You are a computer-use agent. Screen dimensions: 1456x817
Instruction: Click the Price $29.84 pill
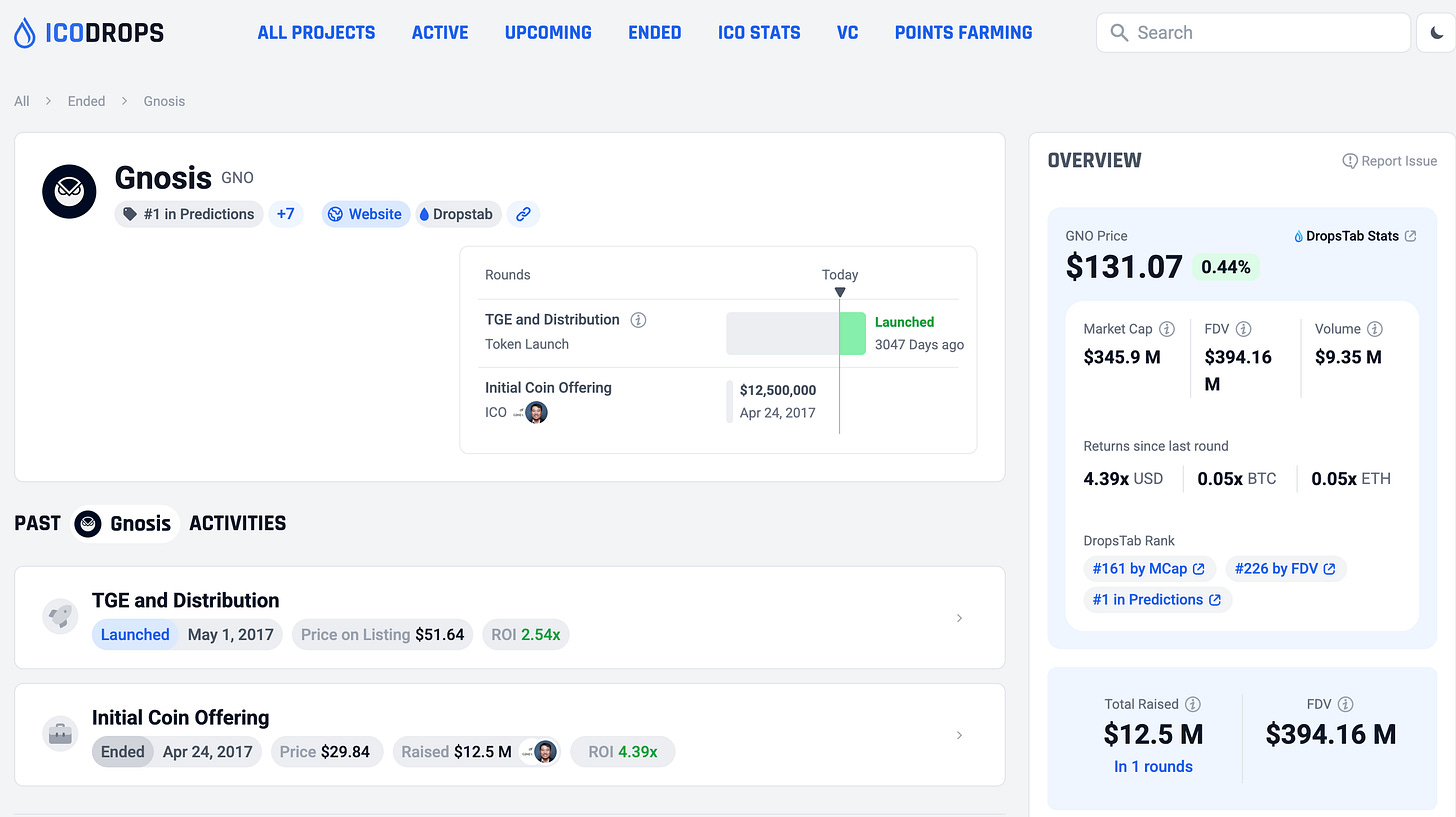325,752
